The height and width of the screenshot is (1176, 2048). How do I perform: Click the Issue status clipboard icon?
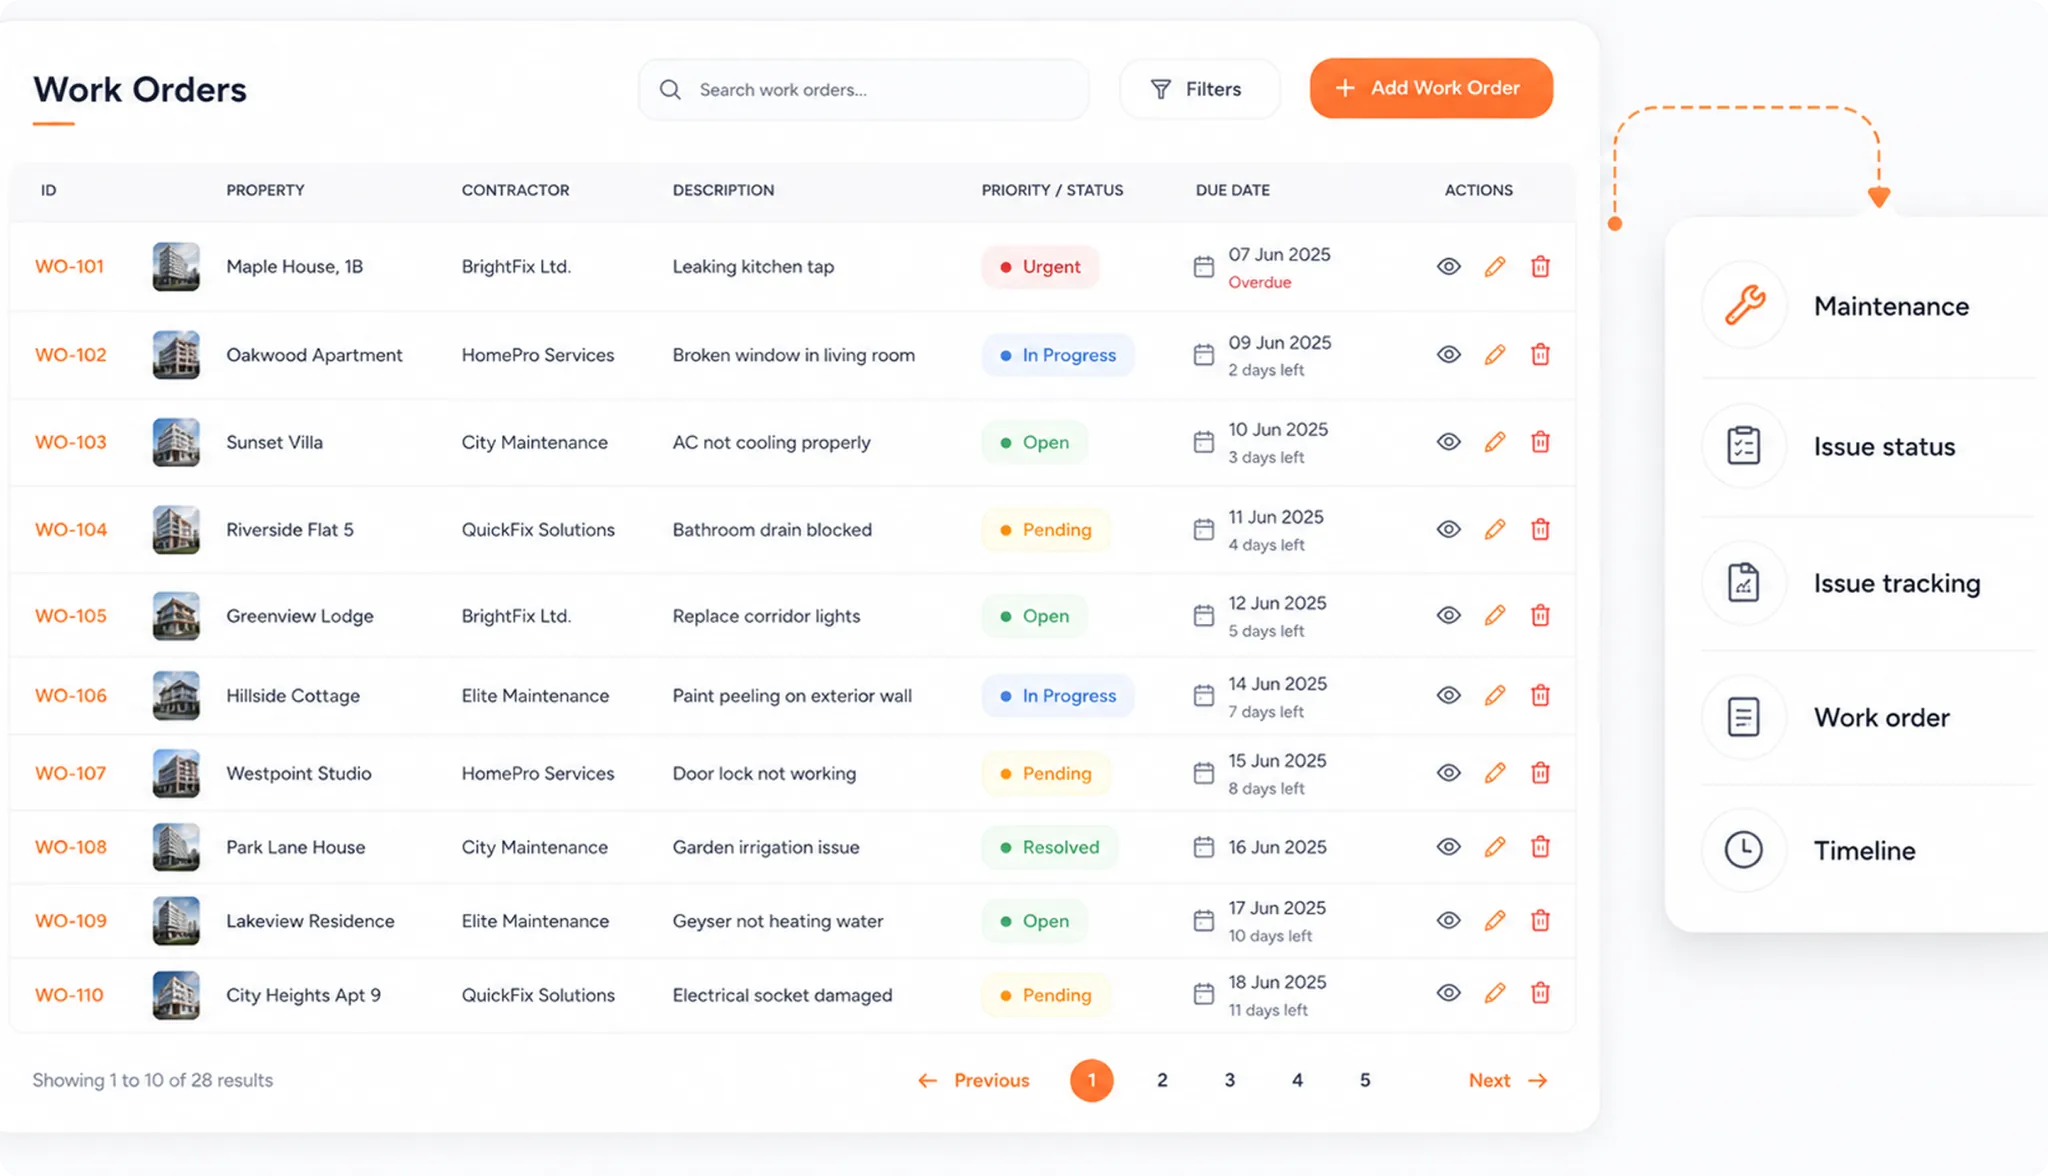pos(1744,445)
